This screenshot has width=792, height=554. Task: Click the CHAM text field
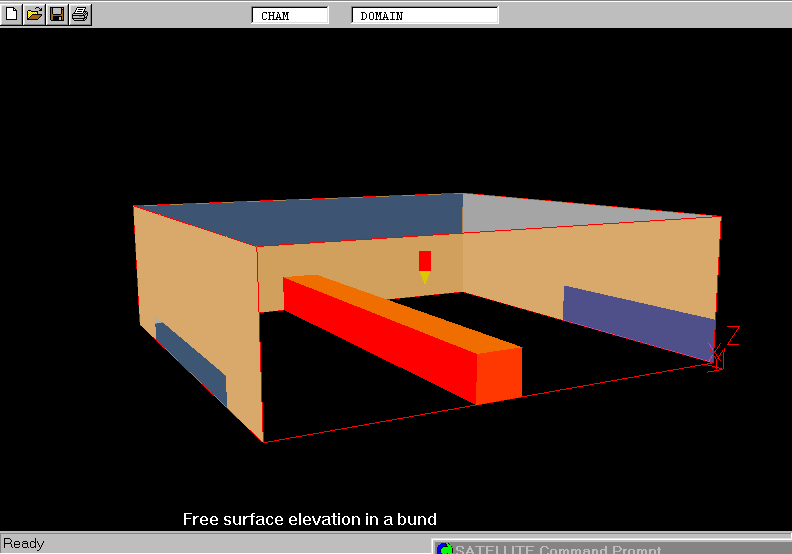[290, 15]
